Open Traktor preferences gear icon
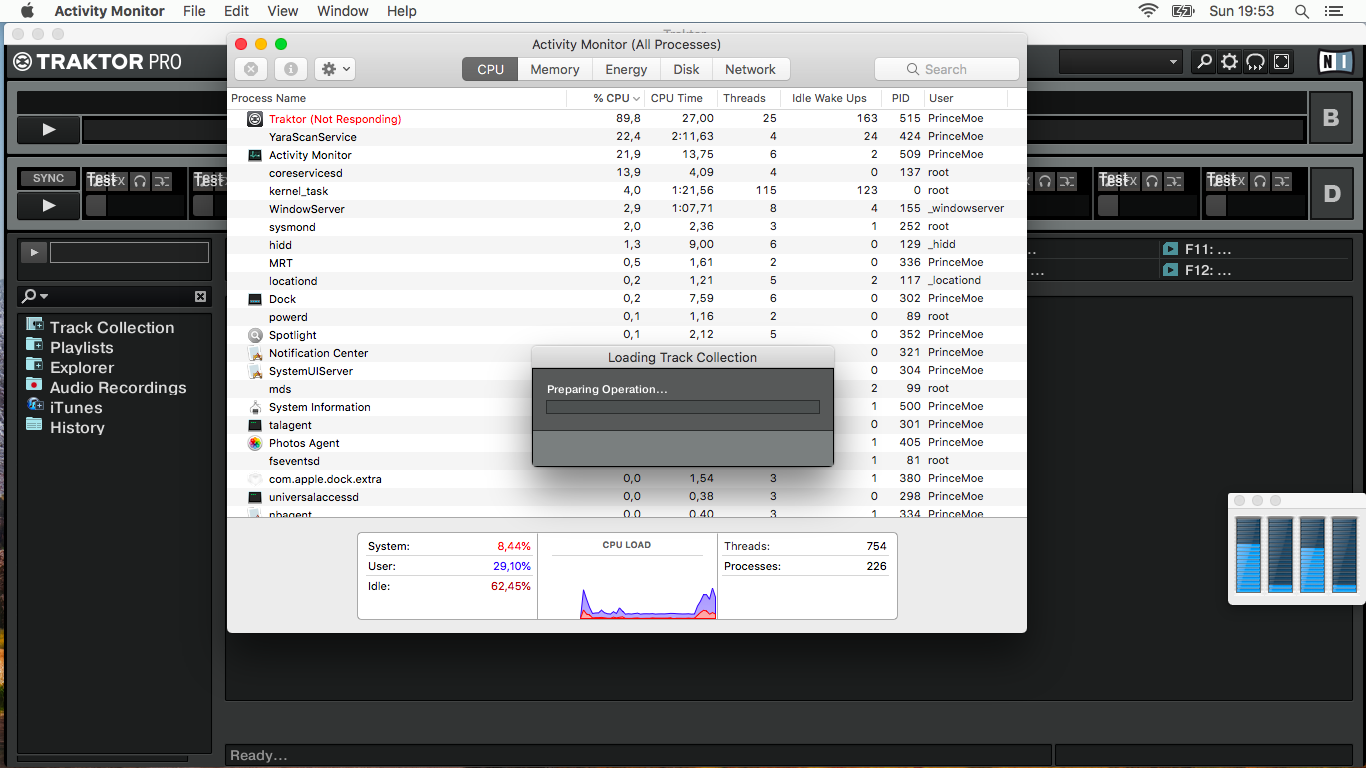Viewport: 1366px width, 768px height. tap(1230, 61)
